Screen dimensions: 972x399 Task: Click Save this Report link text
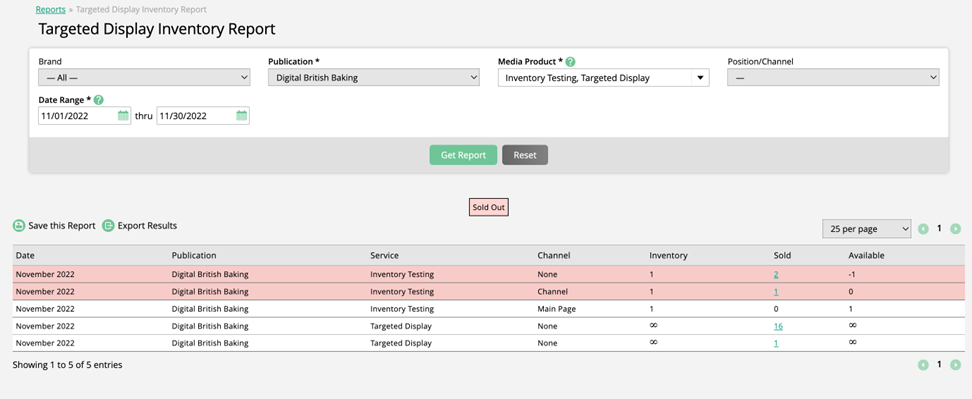pyautogui.click(x=62, y=226)
